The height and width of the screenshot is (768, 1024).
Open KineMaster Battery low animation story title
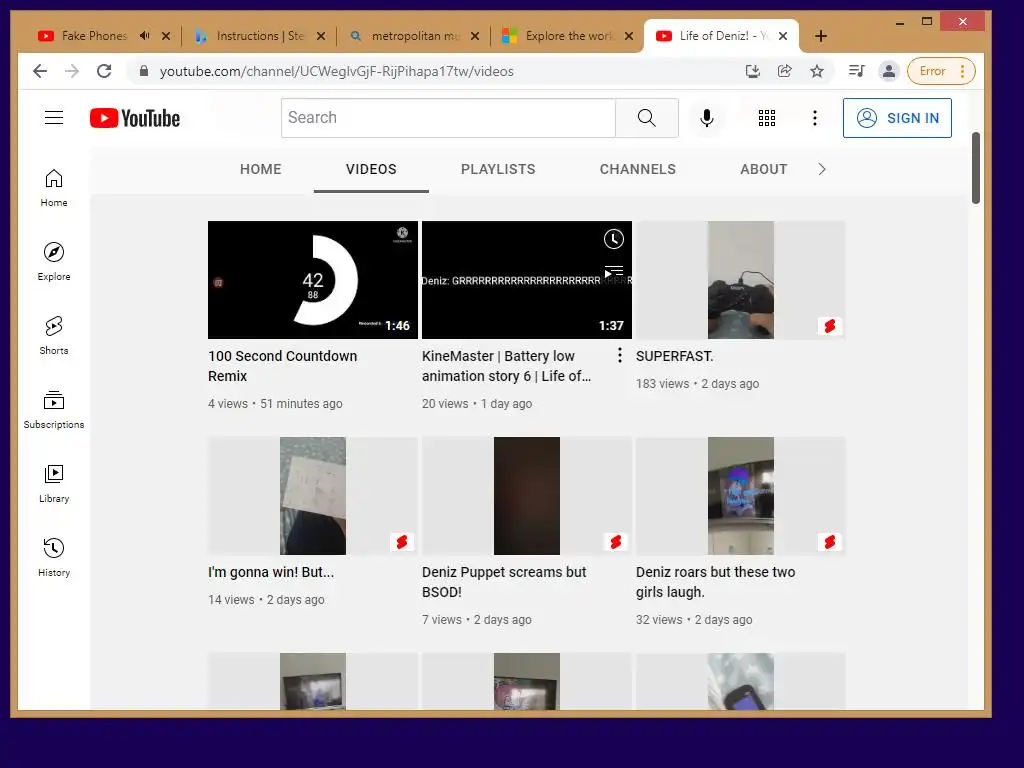[506, 366]
